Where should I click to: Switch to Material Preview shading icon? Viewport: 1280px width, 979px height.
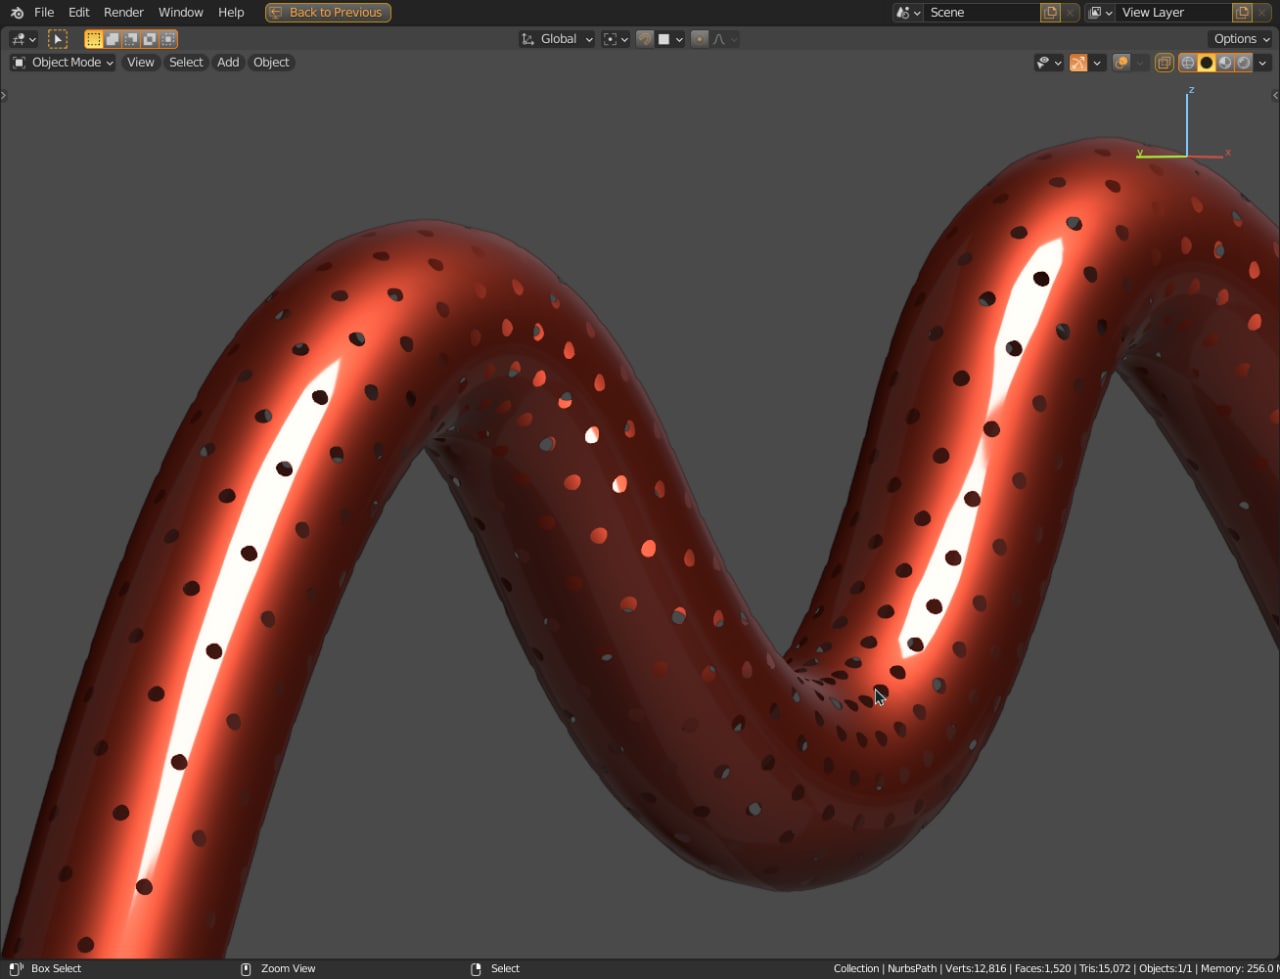click(x=1225, y=62)
